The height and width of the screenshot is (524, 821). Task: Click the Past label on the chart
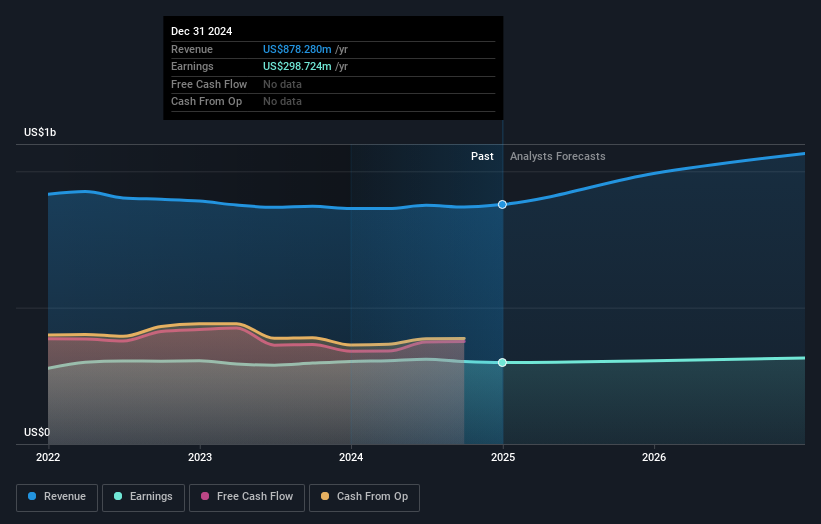[x=482, y=157]
